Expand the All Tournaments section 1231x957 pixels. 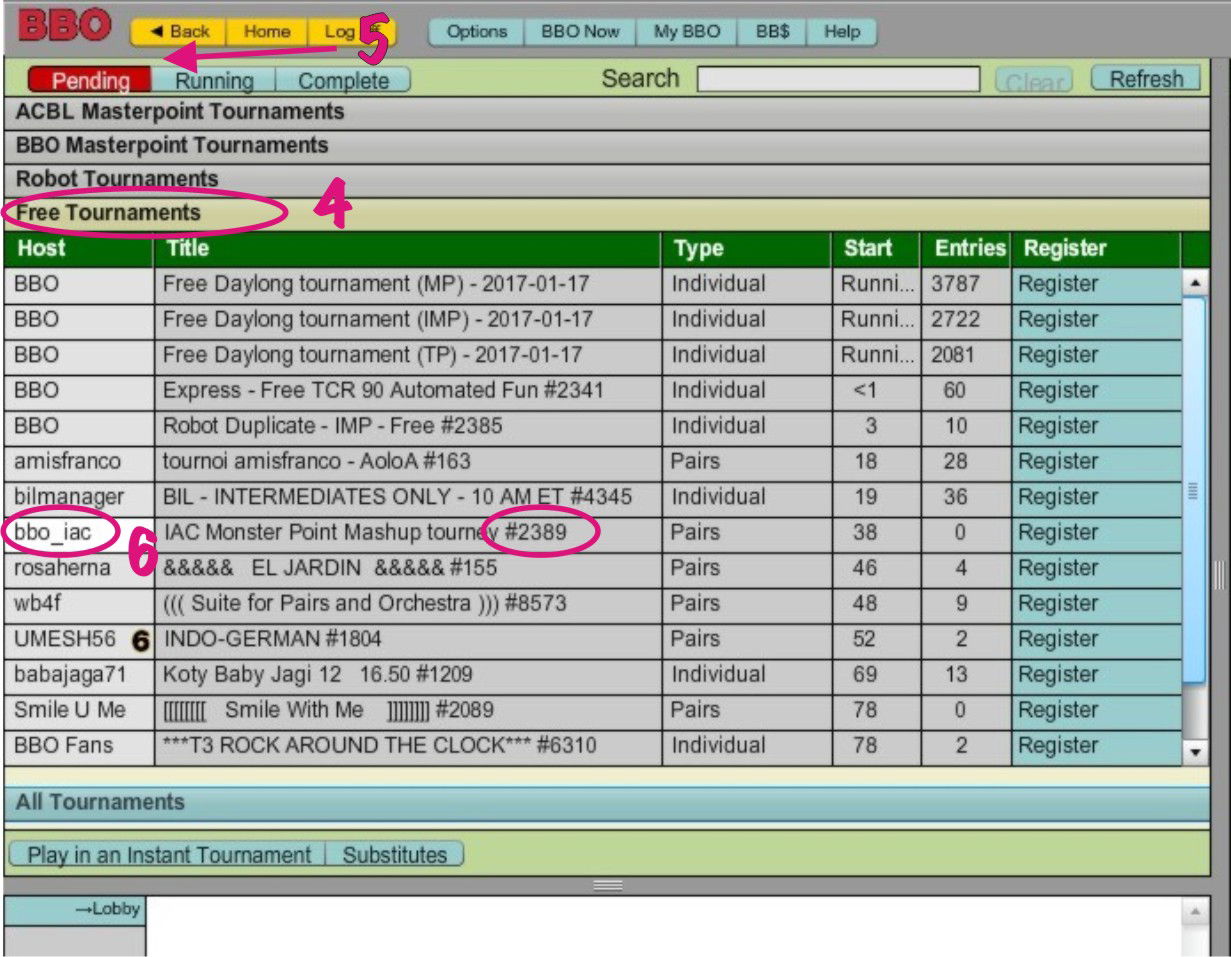(606, 803)
